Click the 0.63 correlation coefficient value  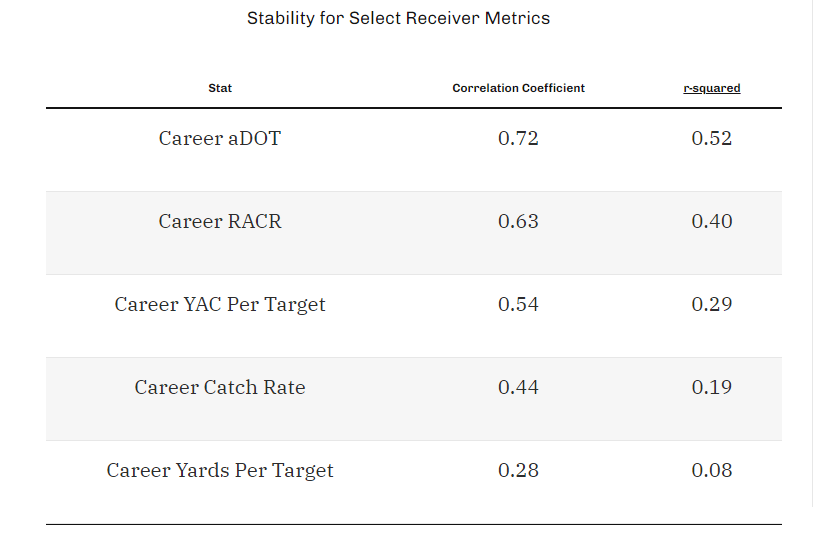(x=518, y=221)
